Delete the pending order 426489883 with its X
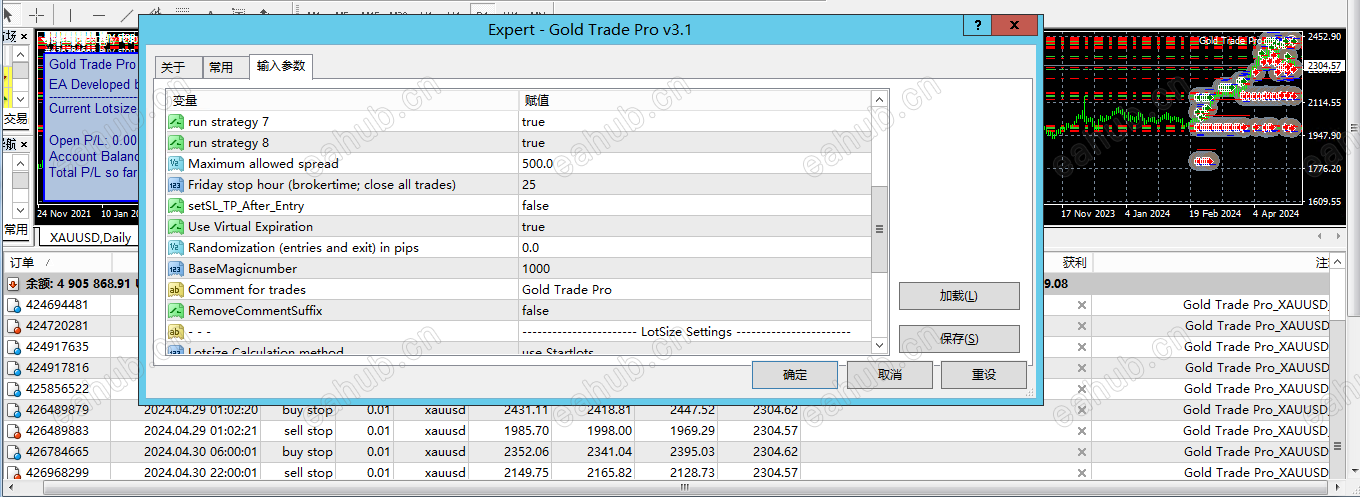This screenshot has height=497, width=1360. [1081, 431]
